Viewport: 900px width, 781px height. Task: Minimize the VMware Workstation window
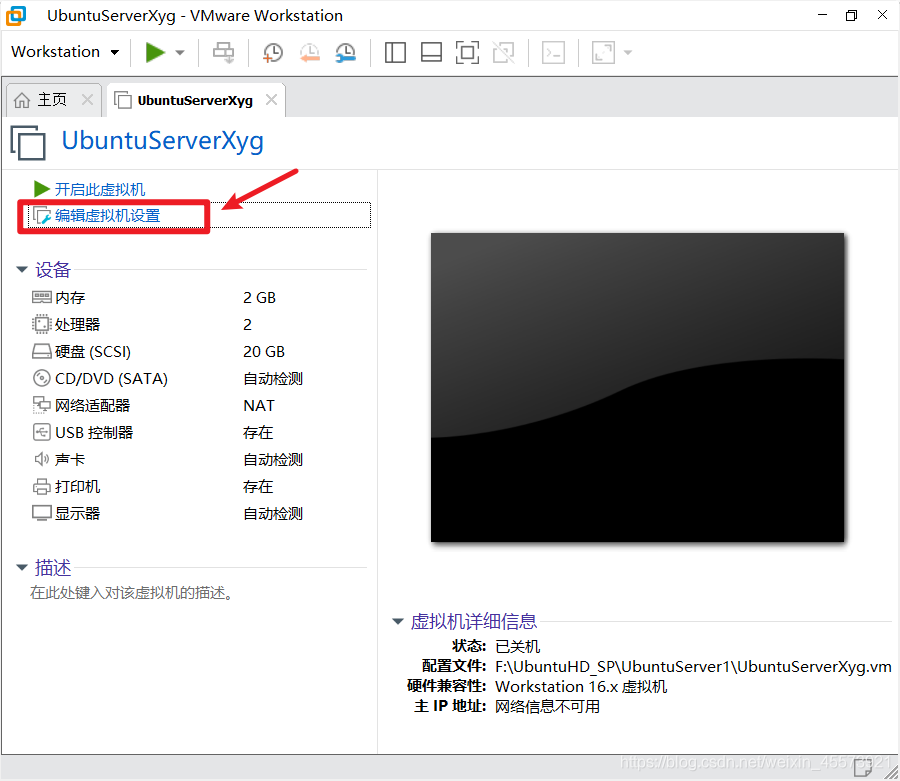822,15
